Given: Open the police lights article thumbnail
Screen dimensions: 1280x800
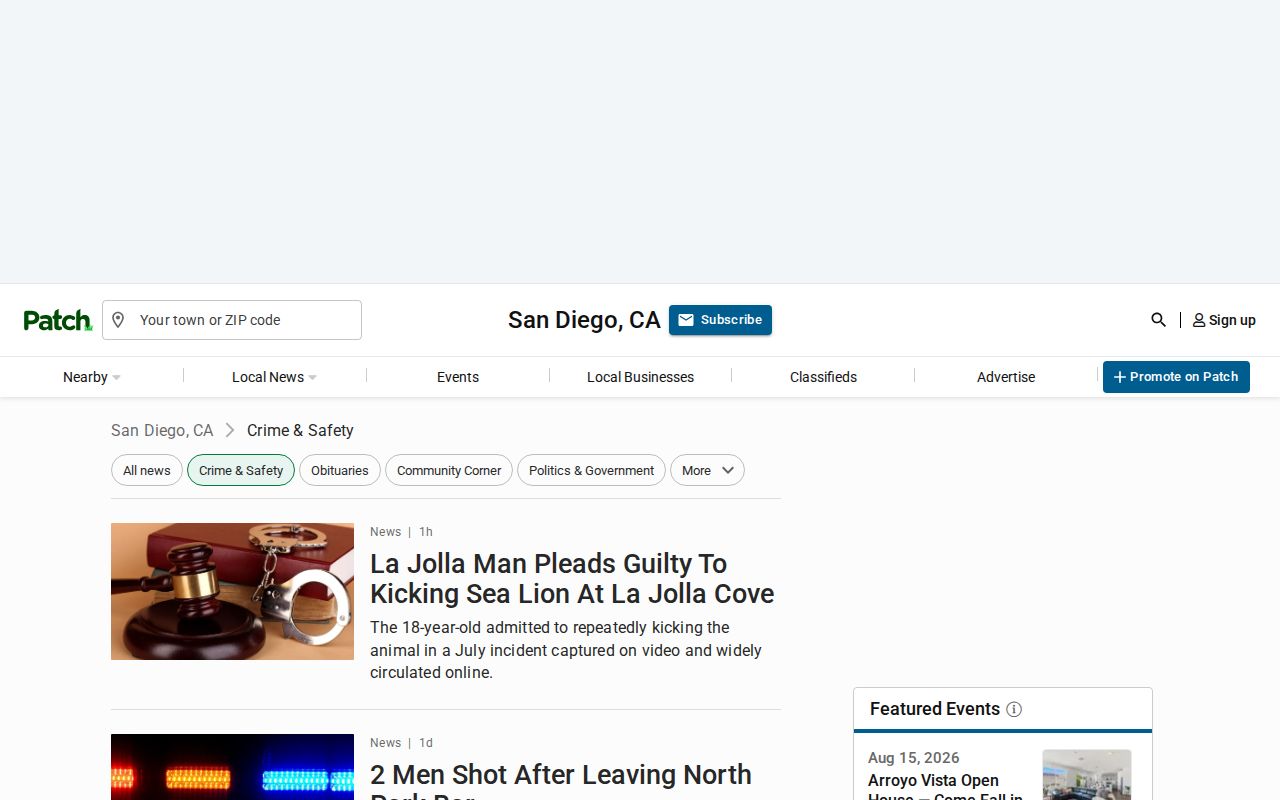Looking at the screenshot, I should point(232,767).
